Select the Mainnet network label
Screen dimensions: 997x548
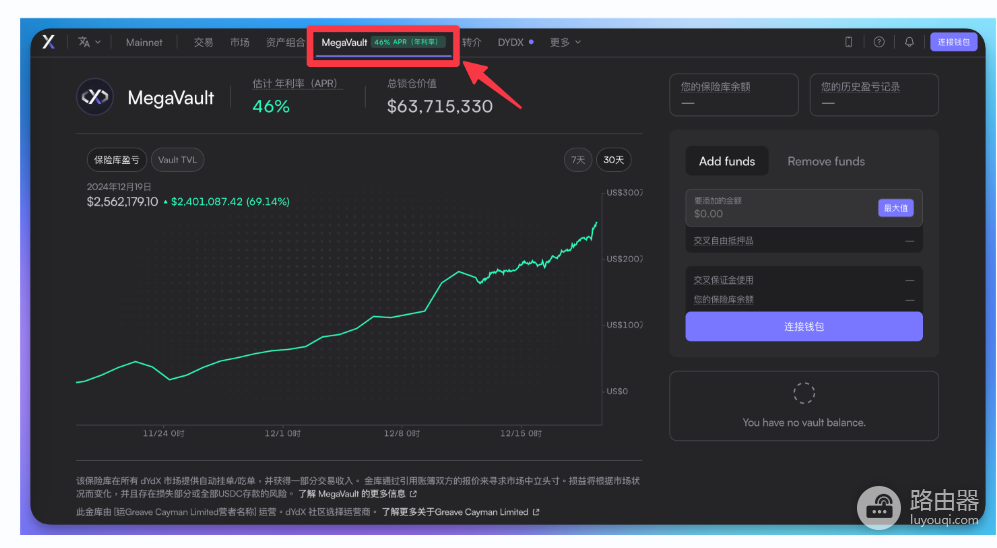[x=144, y=43]
